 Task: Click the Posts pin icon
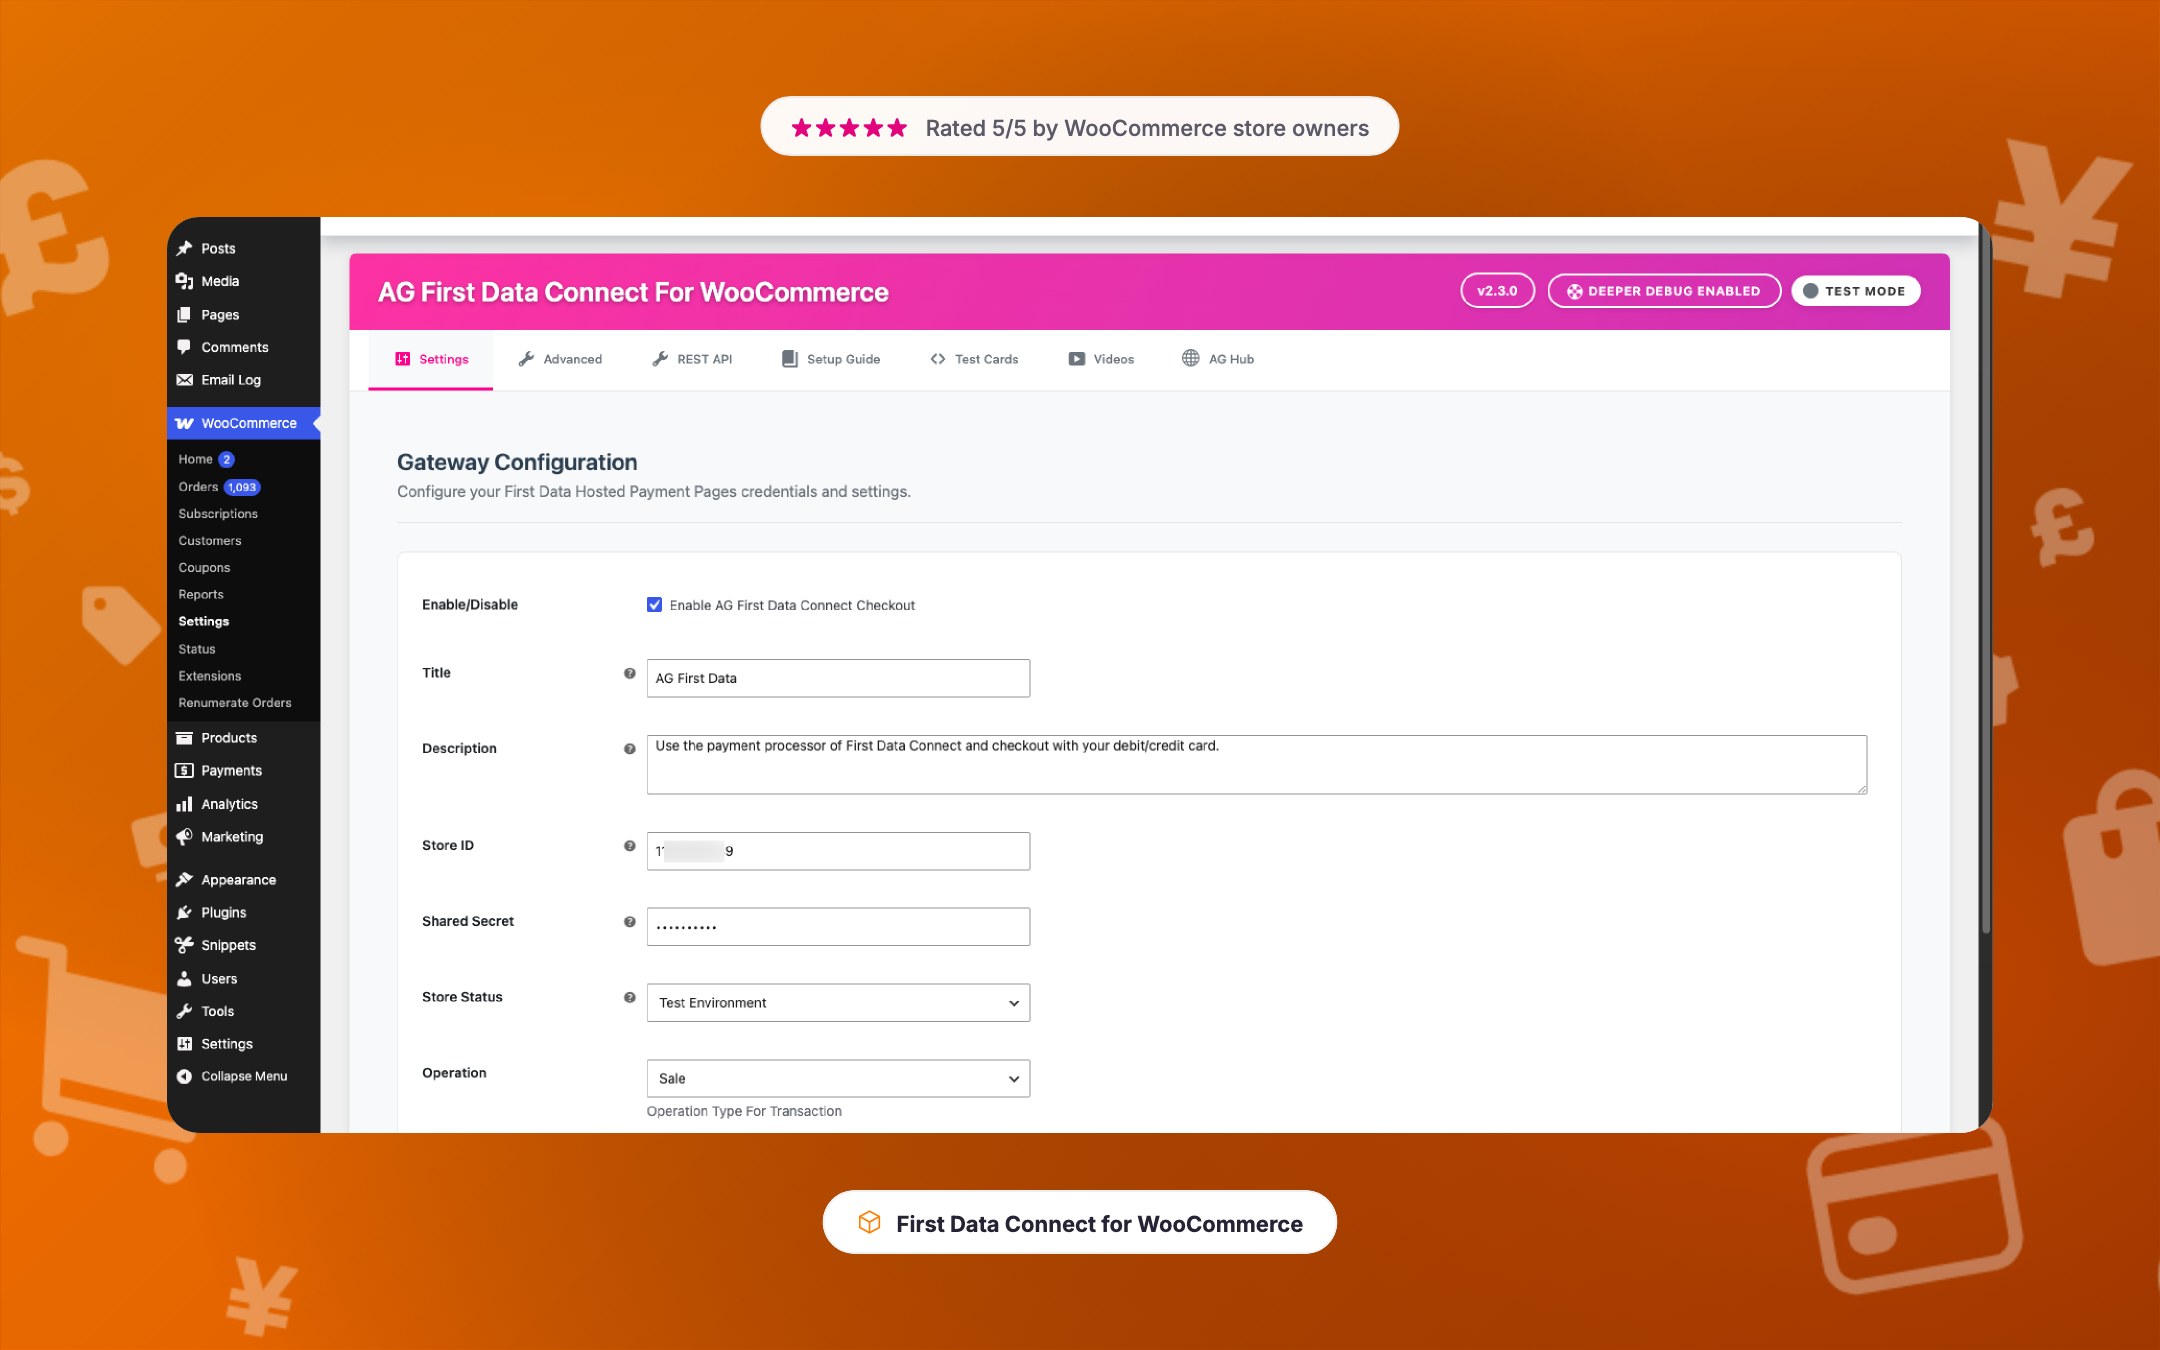pyautogui.click(x=184, y=248)
